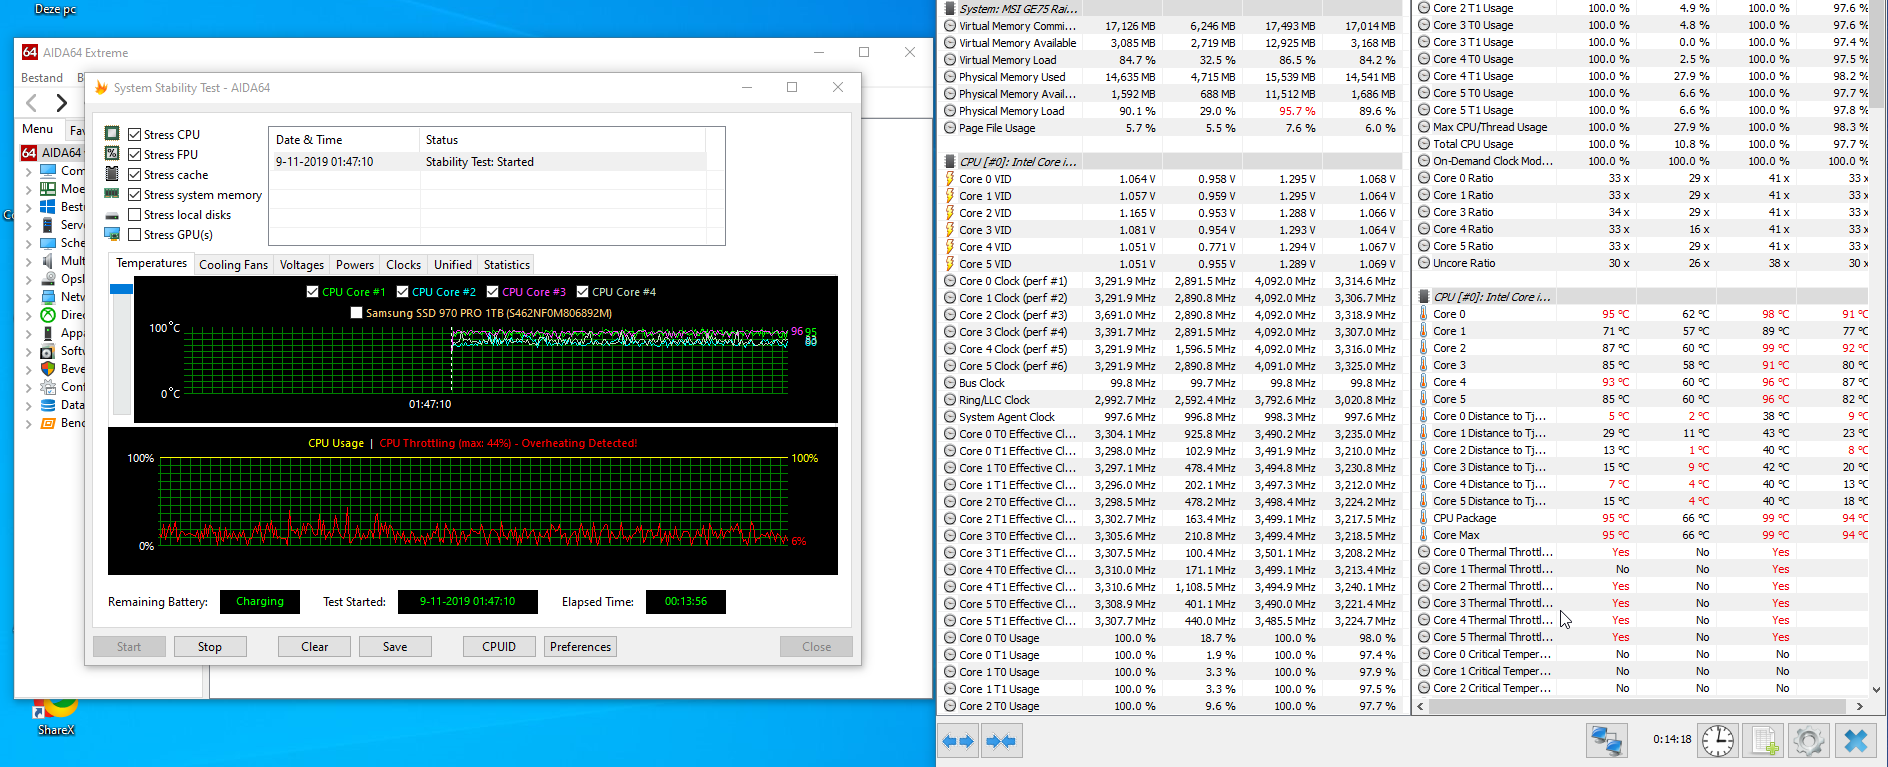The image size is (1888, 767).
Task: Toggle CPU Core #3 graph checkbox
Action: coord(493,292)
